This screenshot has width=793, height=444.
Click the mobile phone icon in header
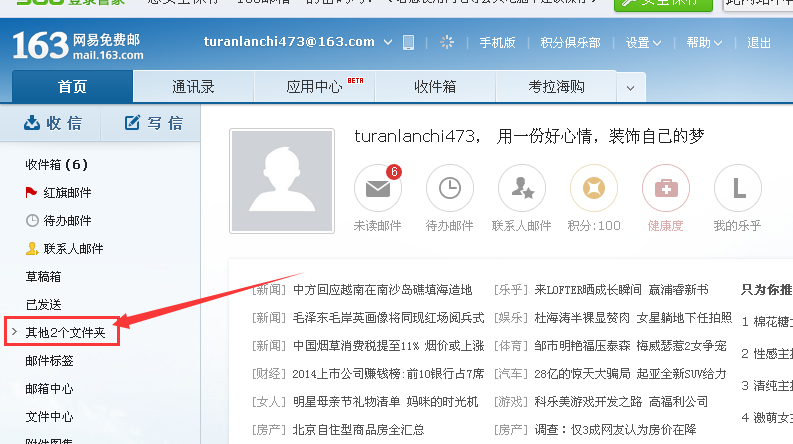(x=409, y=42)
